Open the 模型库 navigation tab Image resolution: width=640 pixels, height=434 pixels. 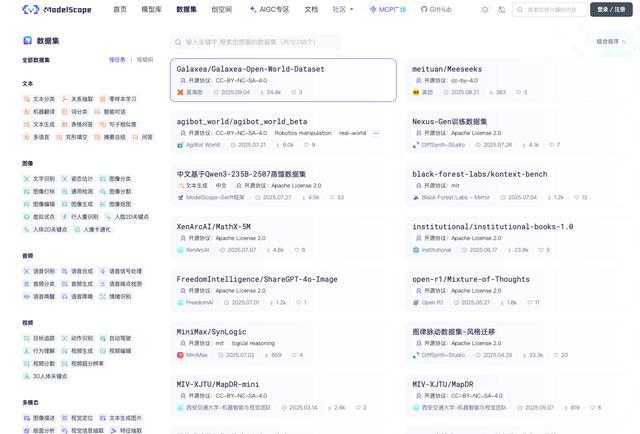pyautogui.click(x=151, y=9)
